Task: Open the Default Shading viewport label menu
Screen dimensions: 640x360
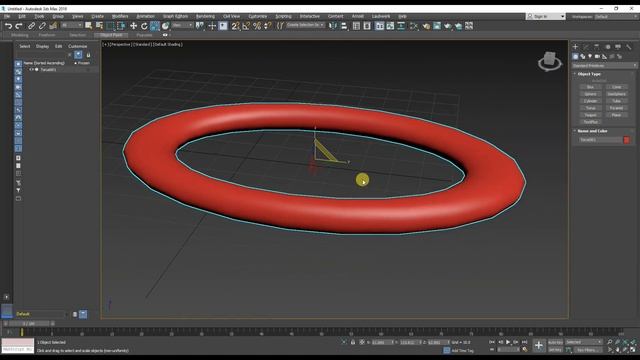Action: click(168, 44)
